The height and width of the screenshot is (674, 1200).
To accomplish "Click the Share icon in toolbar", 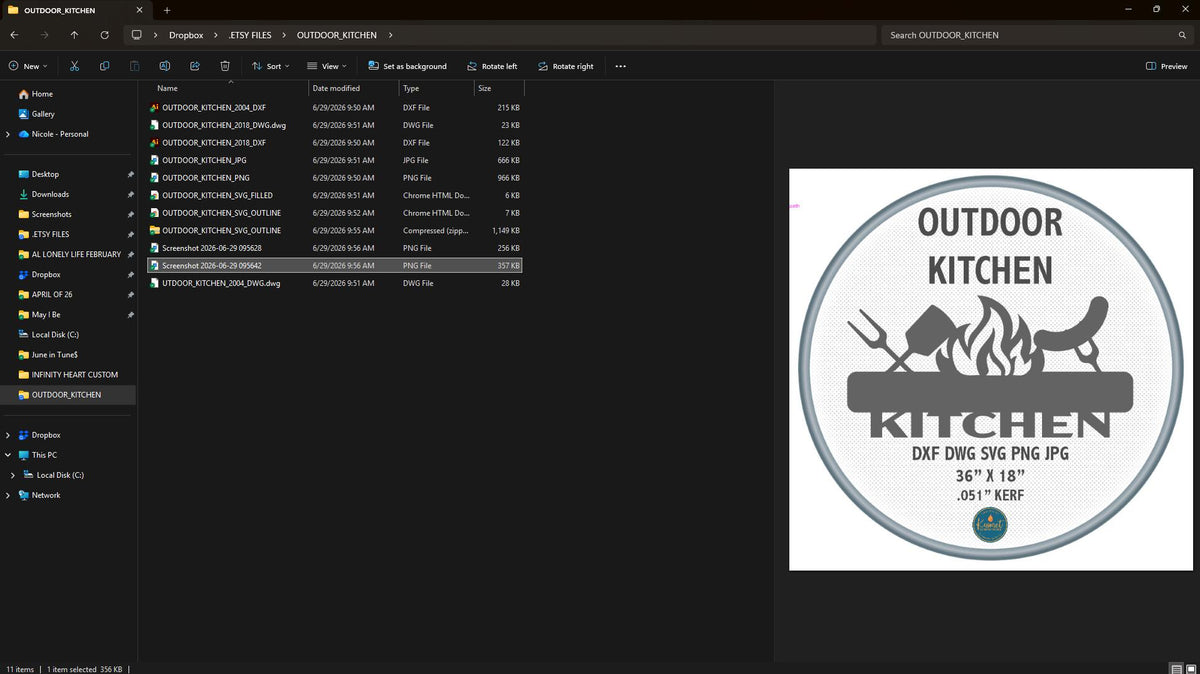I will pos(195,66).
